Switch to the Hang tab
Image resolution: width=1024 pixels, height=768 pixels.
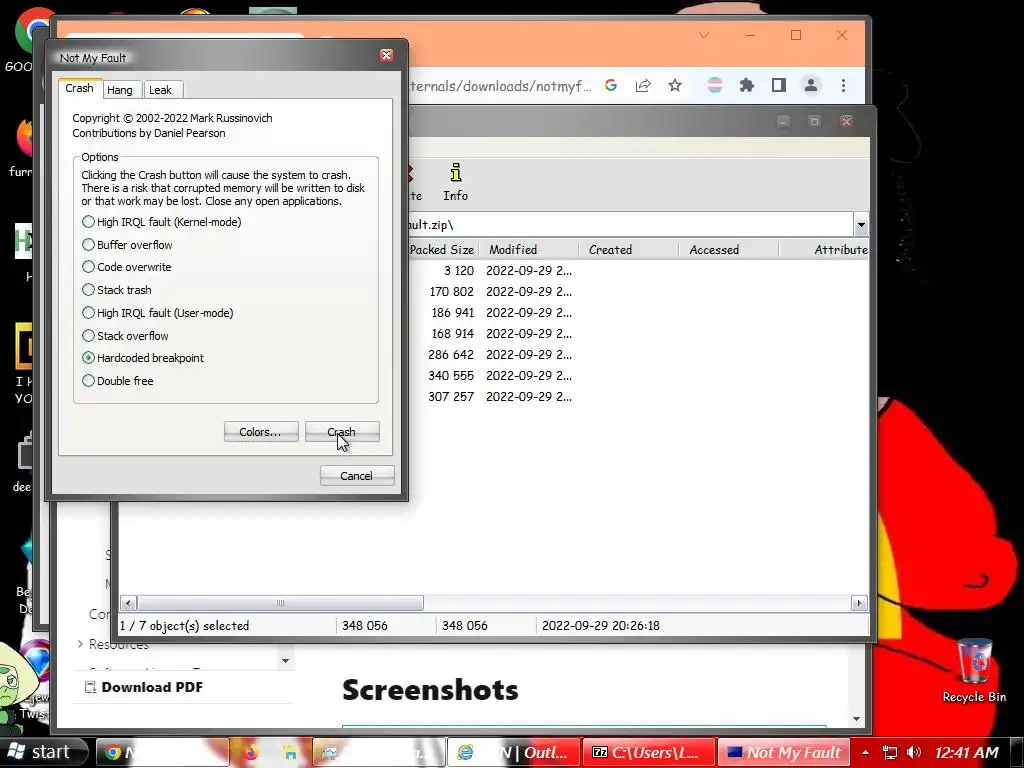pos(120,90)
